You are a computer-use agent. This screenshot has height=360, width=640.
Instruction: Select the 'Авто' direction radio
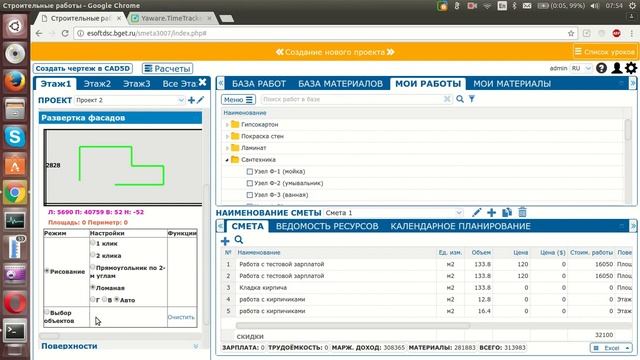[x=117, y=300]
